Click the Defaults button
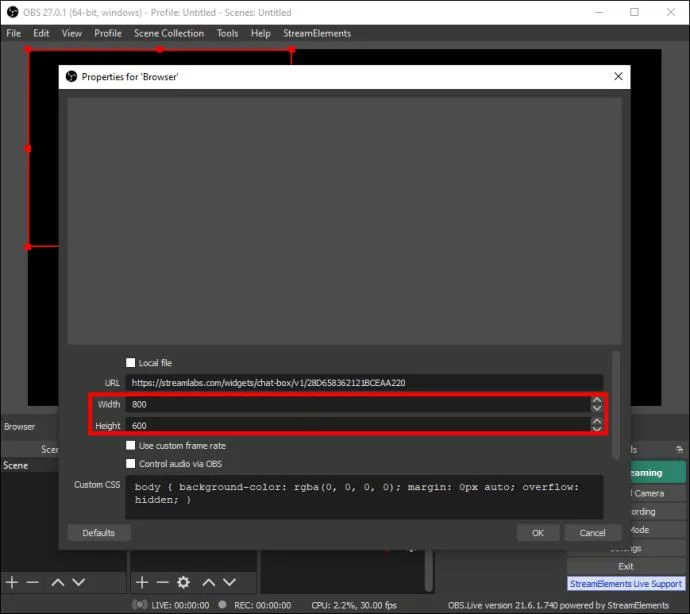 click(99, 533)
